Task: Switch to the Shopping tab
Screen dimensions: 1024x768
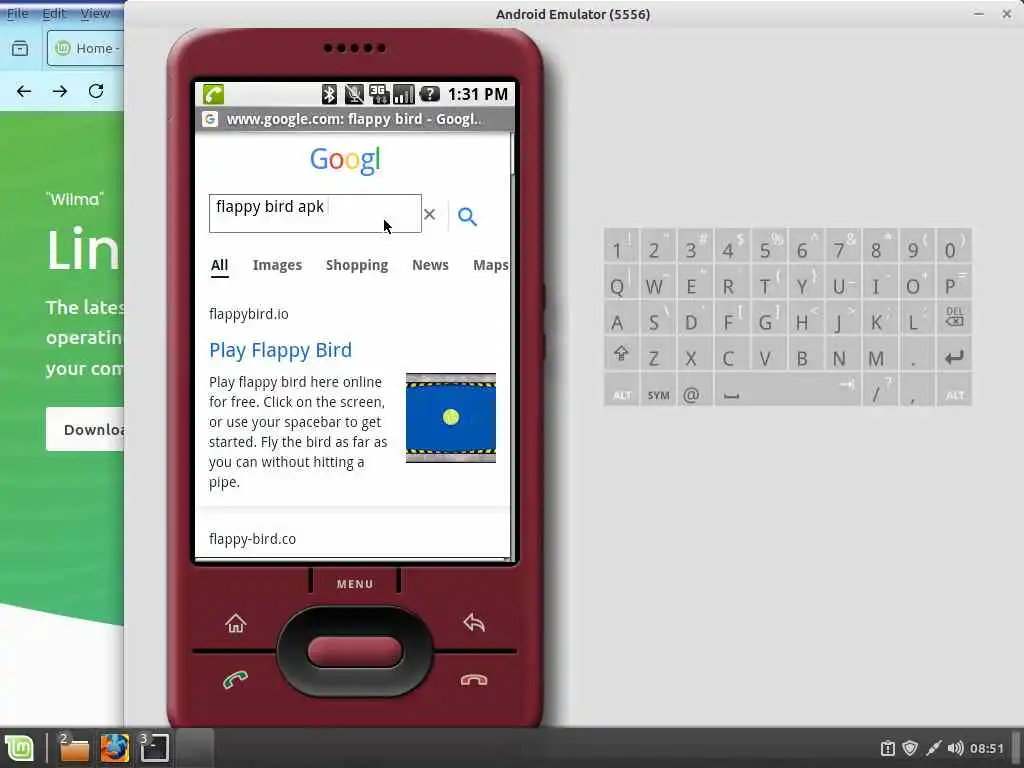Action: point(357,265)
